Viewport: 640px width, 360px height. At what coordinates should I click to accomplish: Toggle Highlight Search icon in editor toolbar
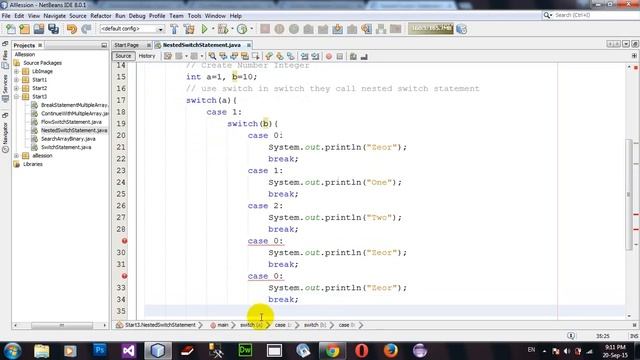click(x=245, y=56)
